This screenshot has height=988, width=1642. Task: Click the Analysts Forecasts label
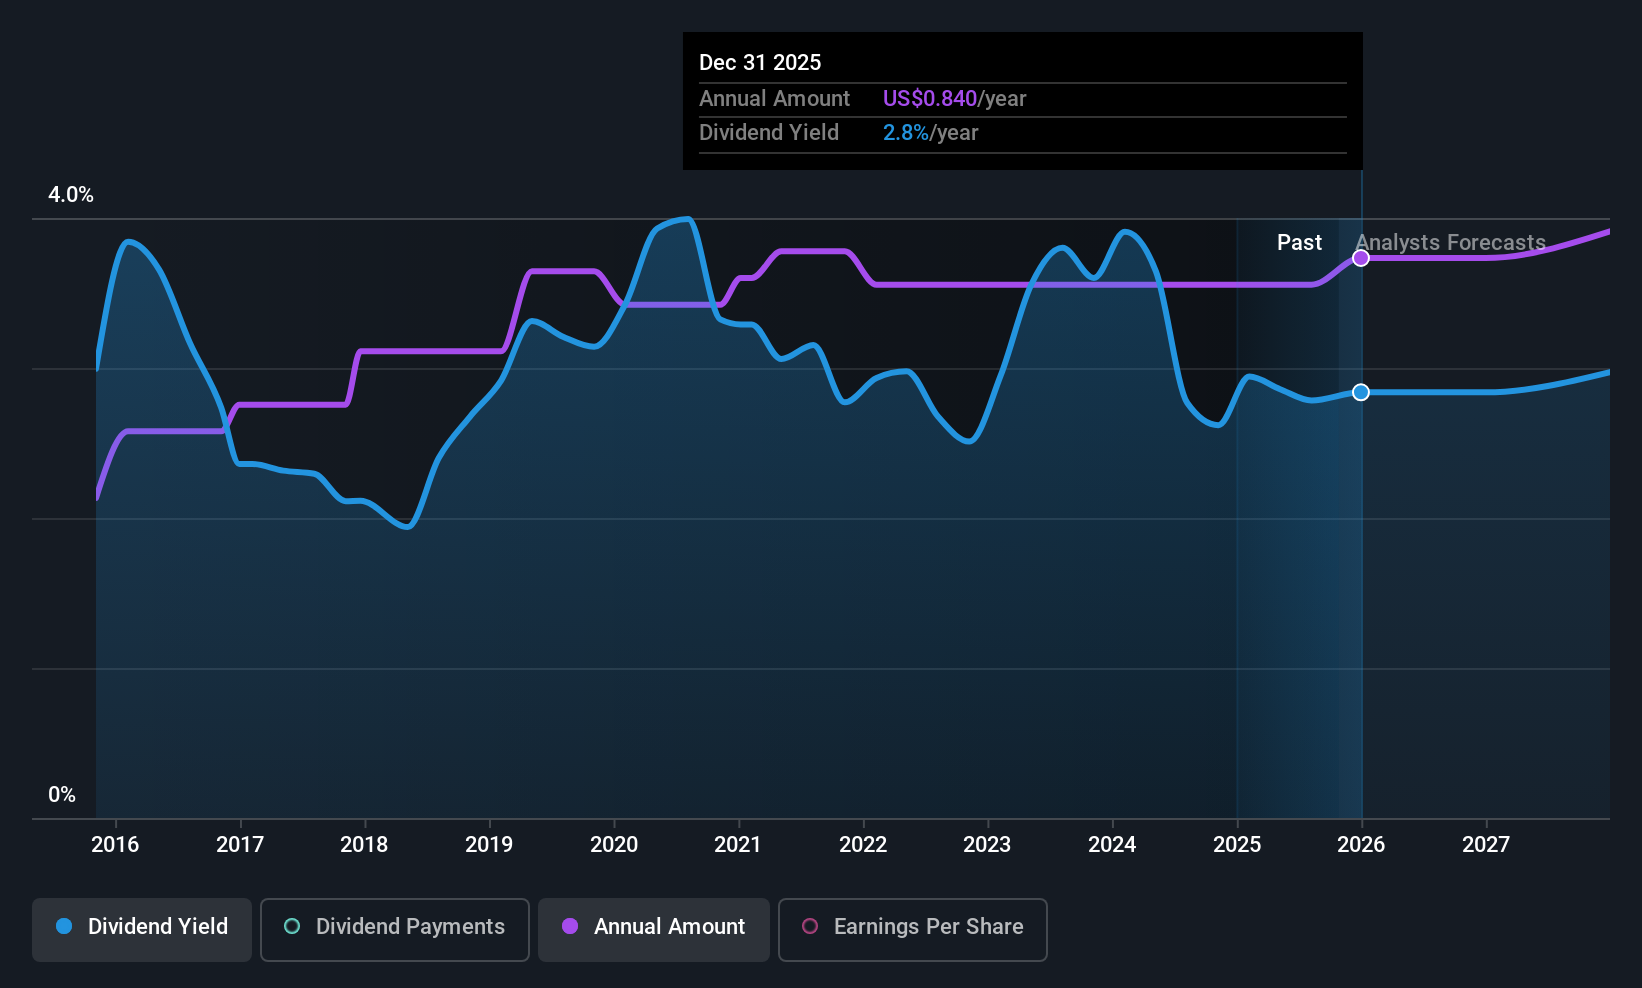(1450, 243)
